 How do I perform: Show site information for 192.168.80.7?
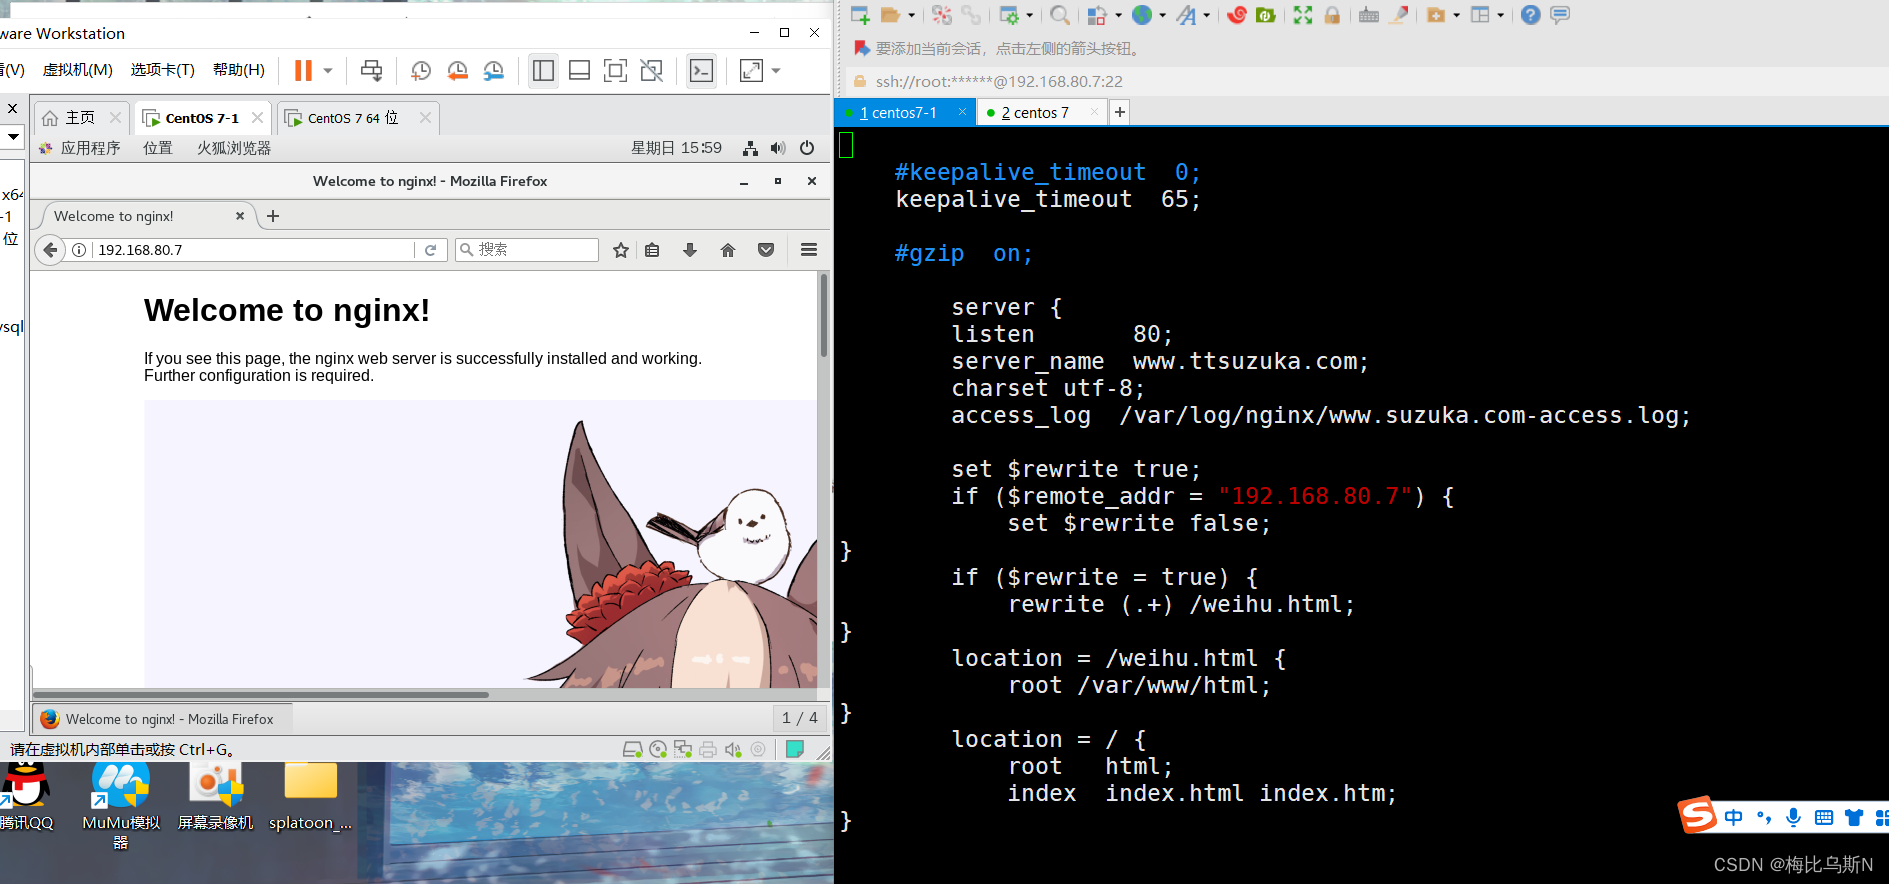click(79, 250)
